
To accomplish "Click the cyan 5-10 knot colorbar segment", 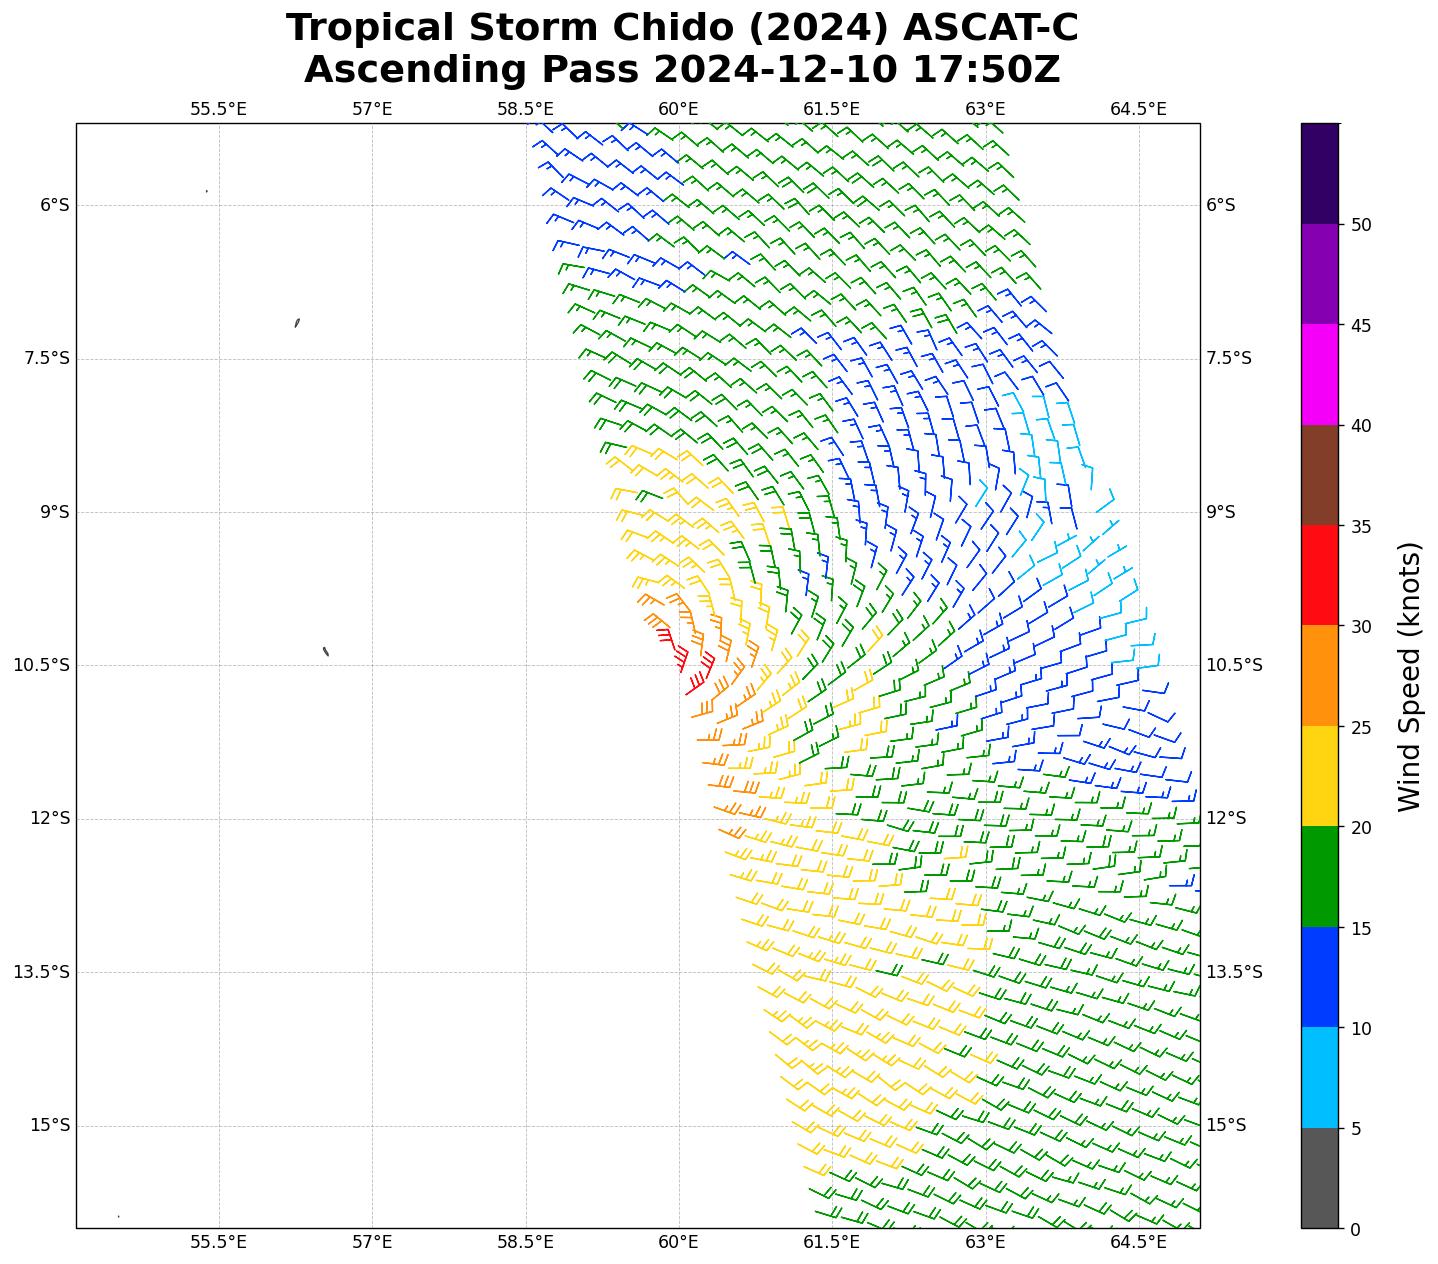I will click(x=1319, y=1077).
